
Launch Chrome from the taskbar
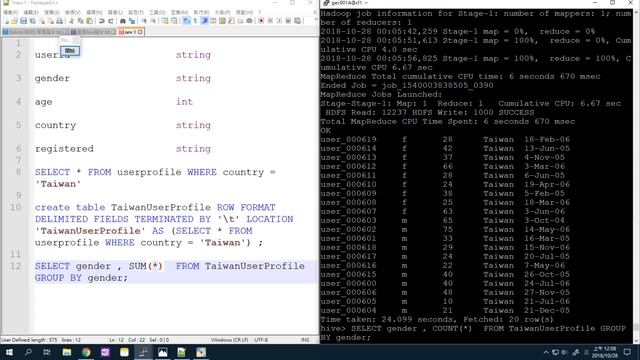tap(86, 352)
